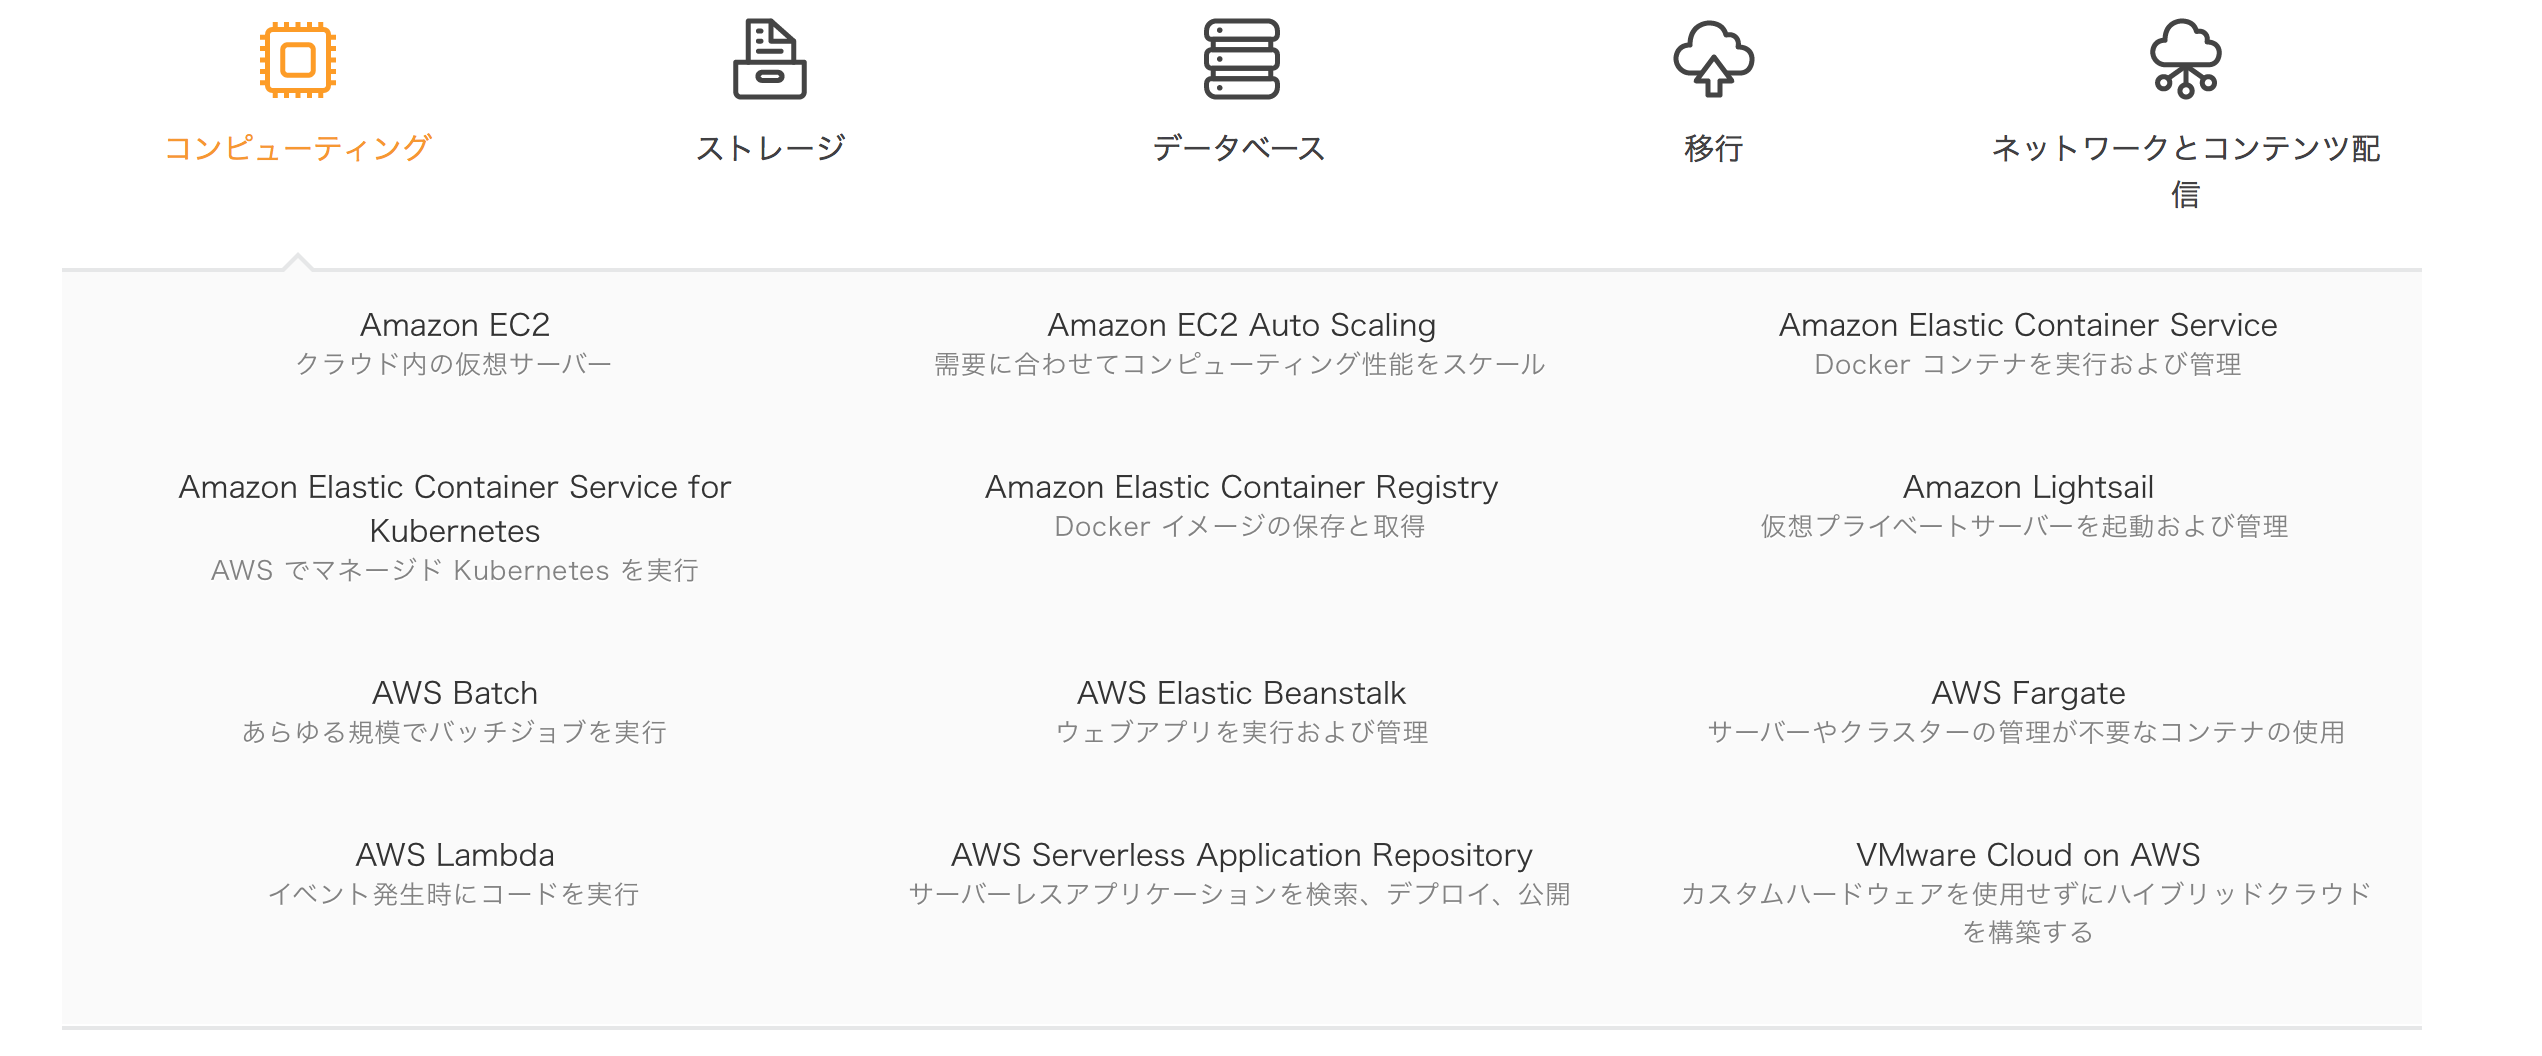Click the Migration cloud upload icon

[x=1713, y=60]
